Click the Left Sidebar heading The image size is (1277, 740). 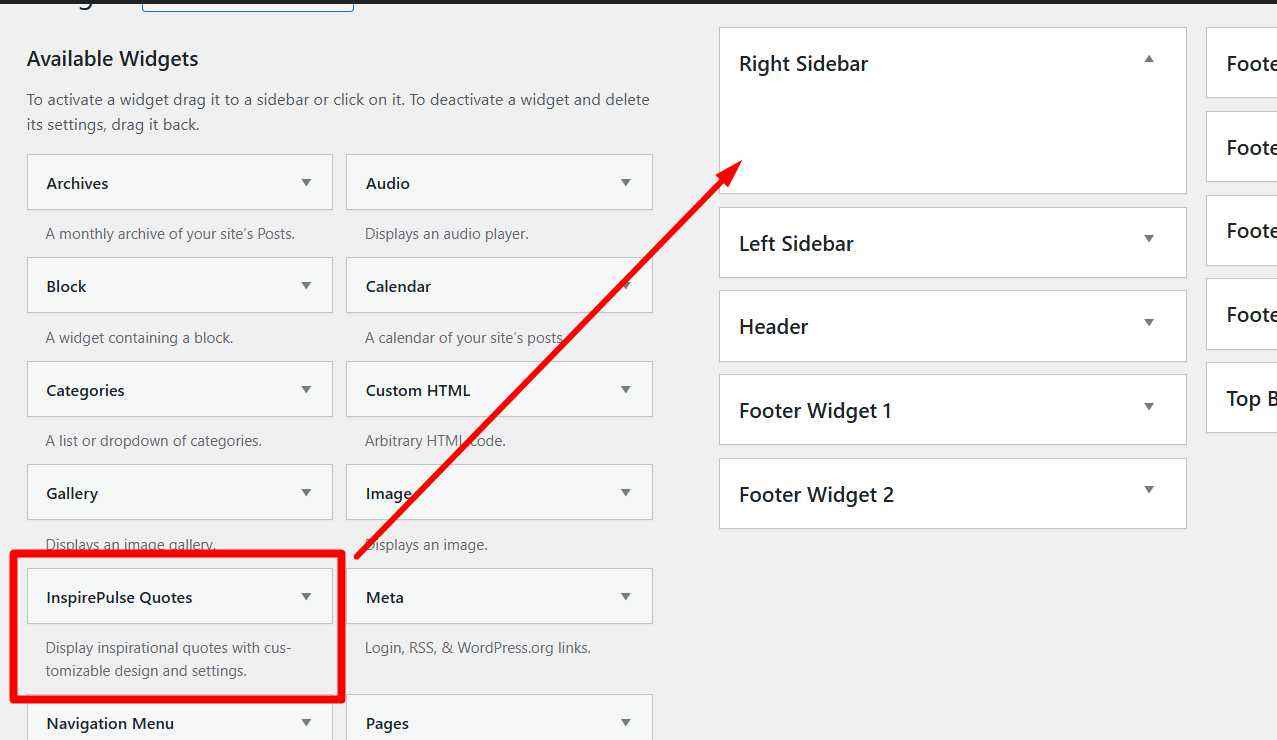796,243
